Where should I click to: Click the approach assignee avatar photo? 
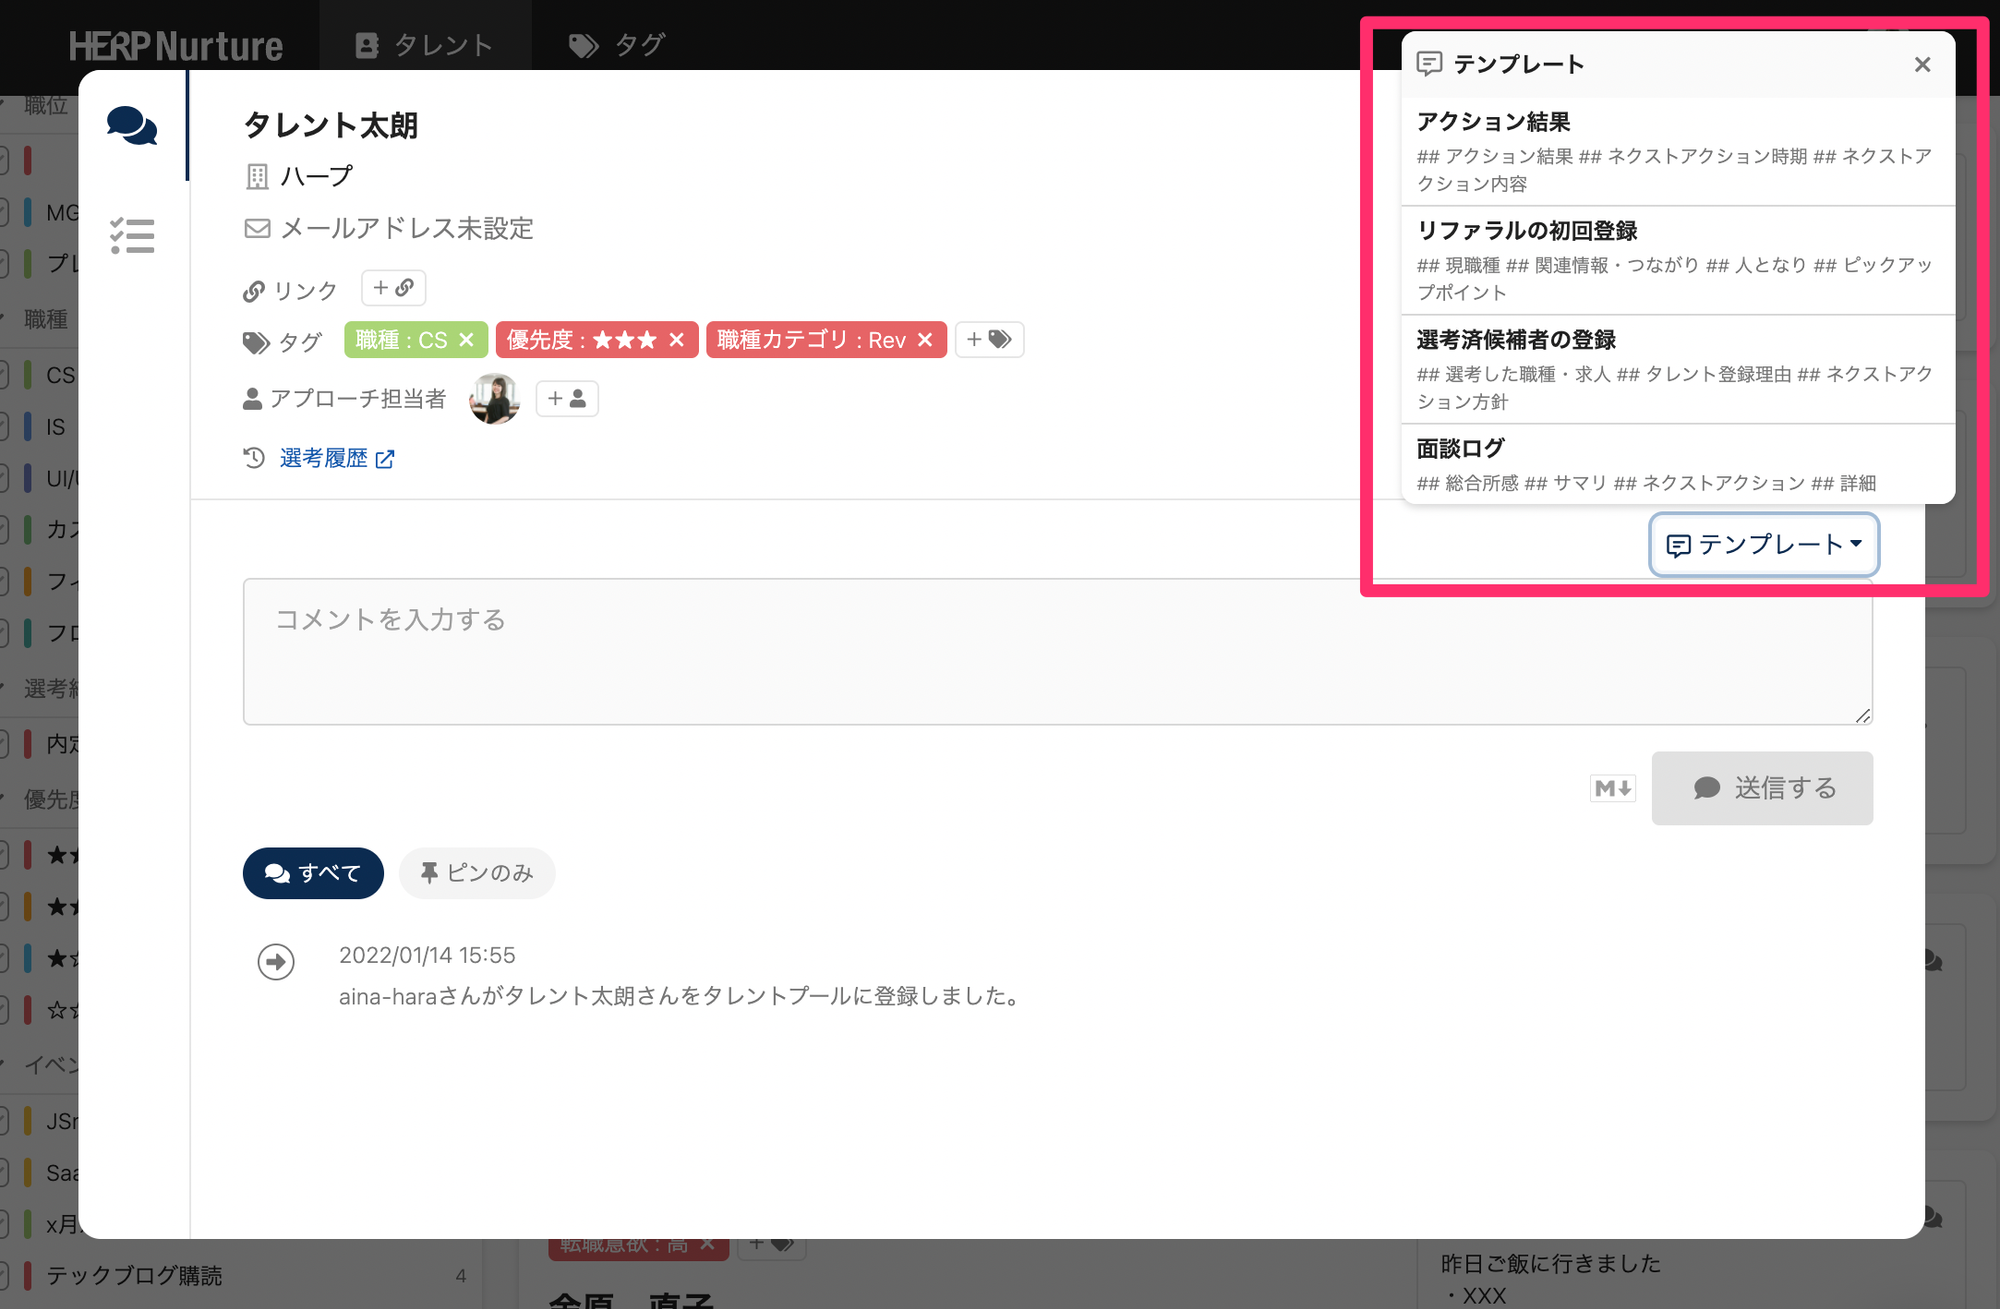tap(494, 399)
